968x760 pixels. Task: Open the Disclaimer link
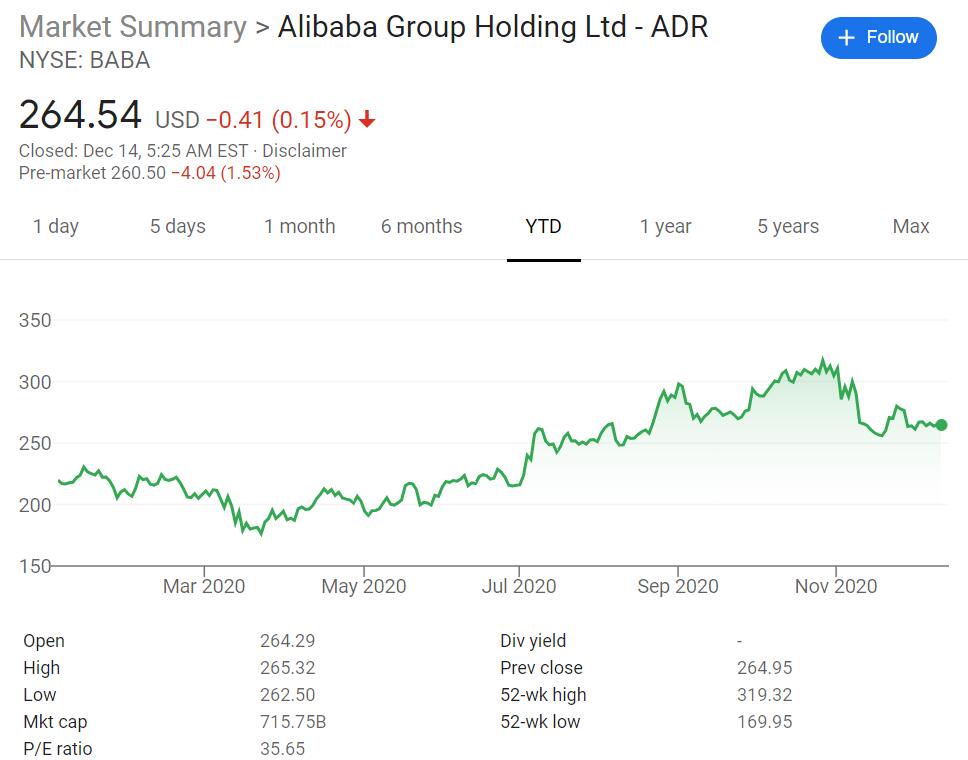click(x=304, y=151)
